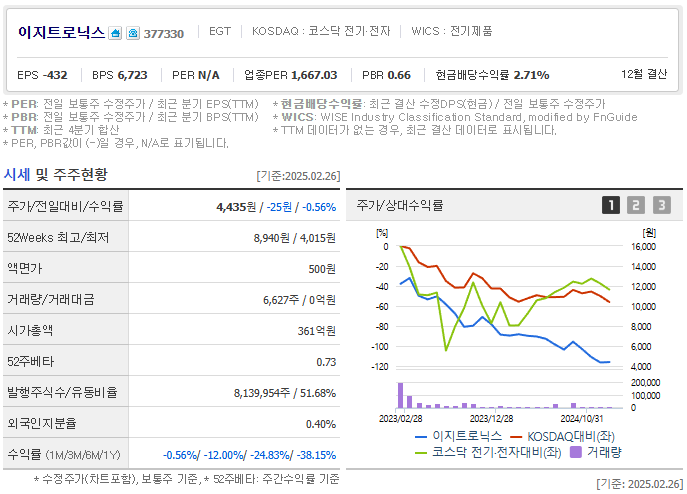687x494 pixels.
Task: Click the 시세 및 주주현황 section heading
Action: pyautogui.click(x=56, y=174)
